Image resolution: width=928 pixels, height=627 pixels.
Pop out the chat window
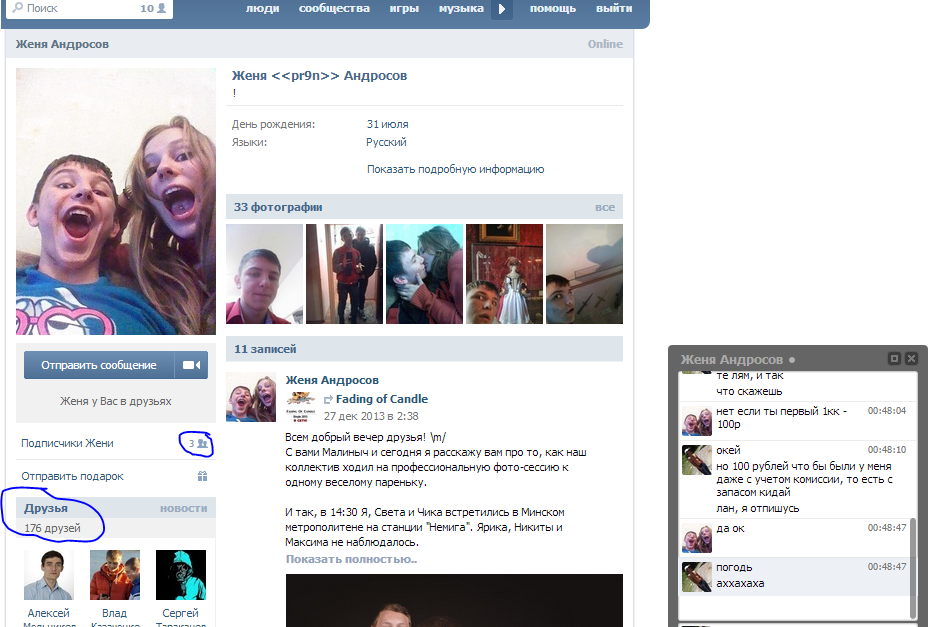(x=895, y=359)
